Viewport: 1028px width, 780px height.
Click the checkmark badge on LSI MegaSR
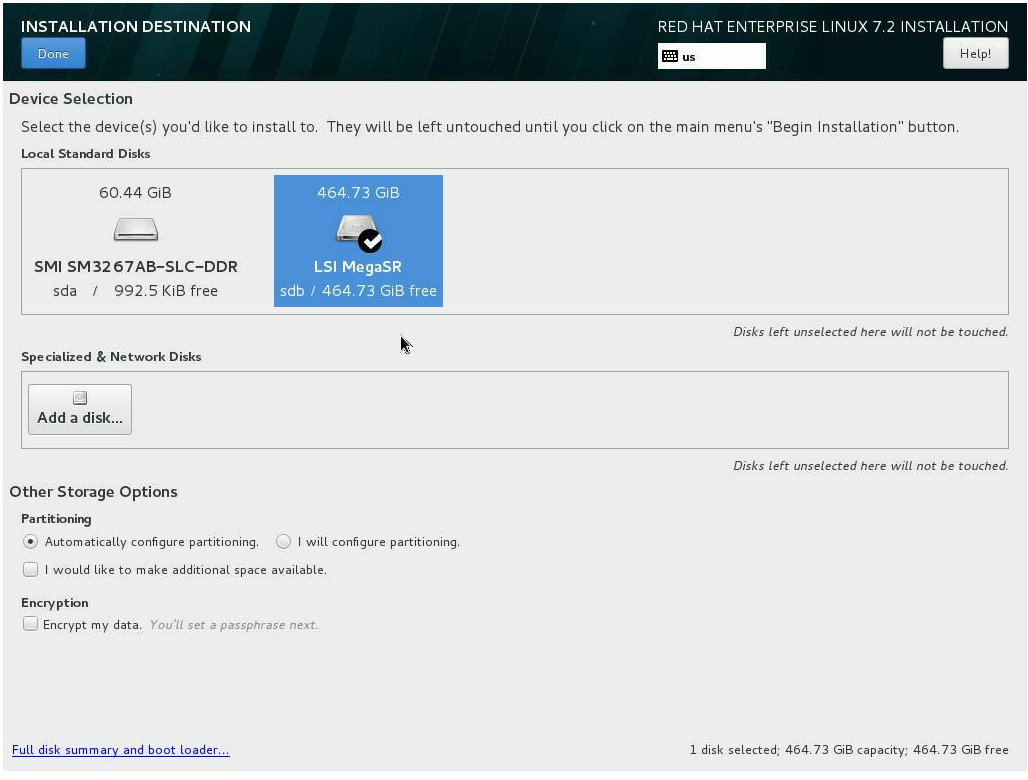click(x=370, y=241)
